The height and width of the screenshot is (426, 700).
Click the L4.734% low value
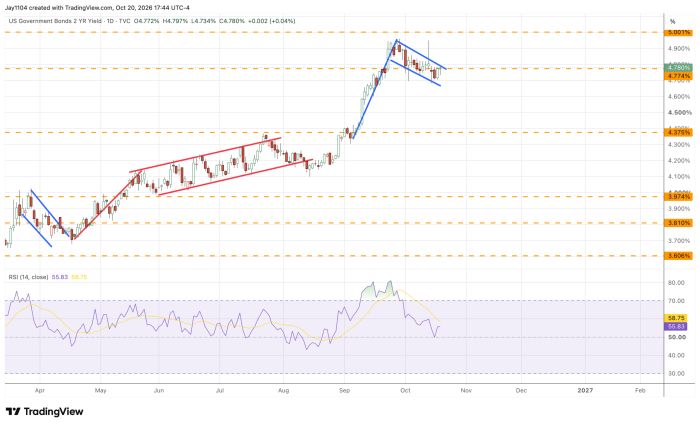click(204, 21)
